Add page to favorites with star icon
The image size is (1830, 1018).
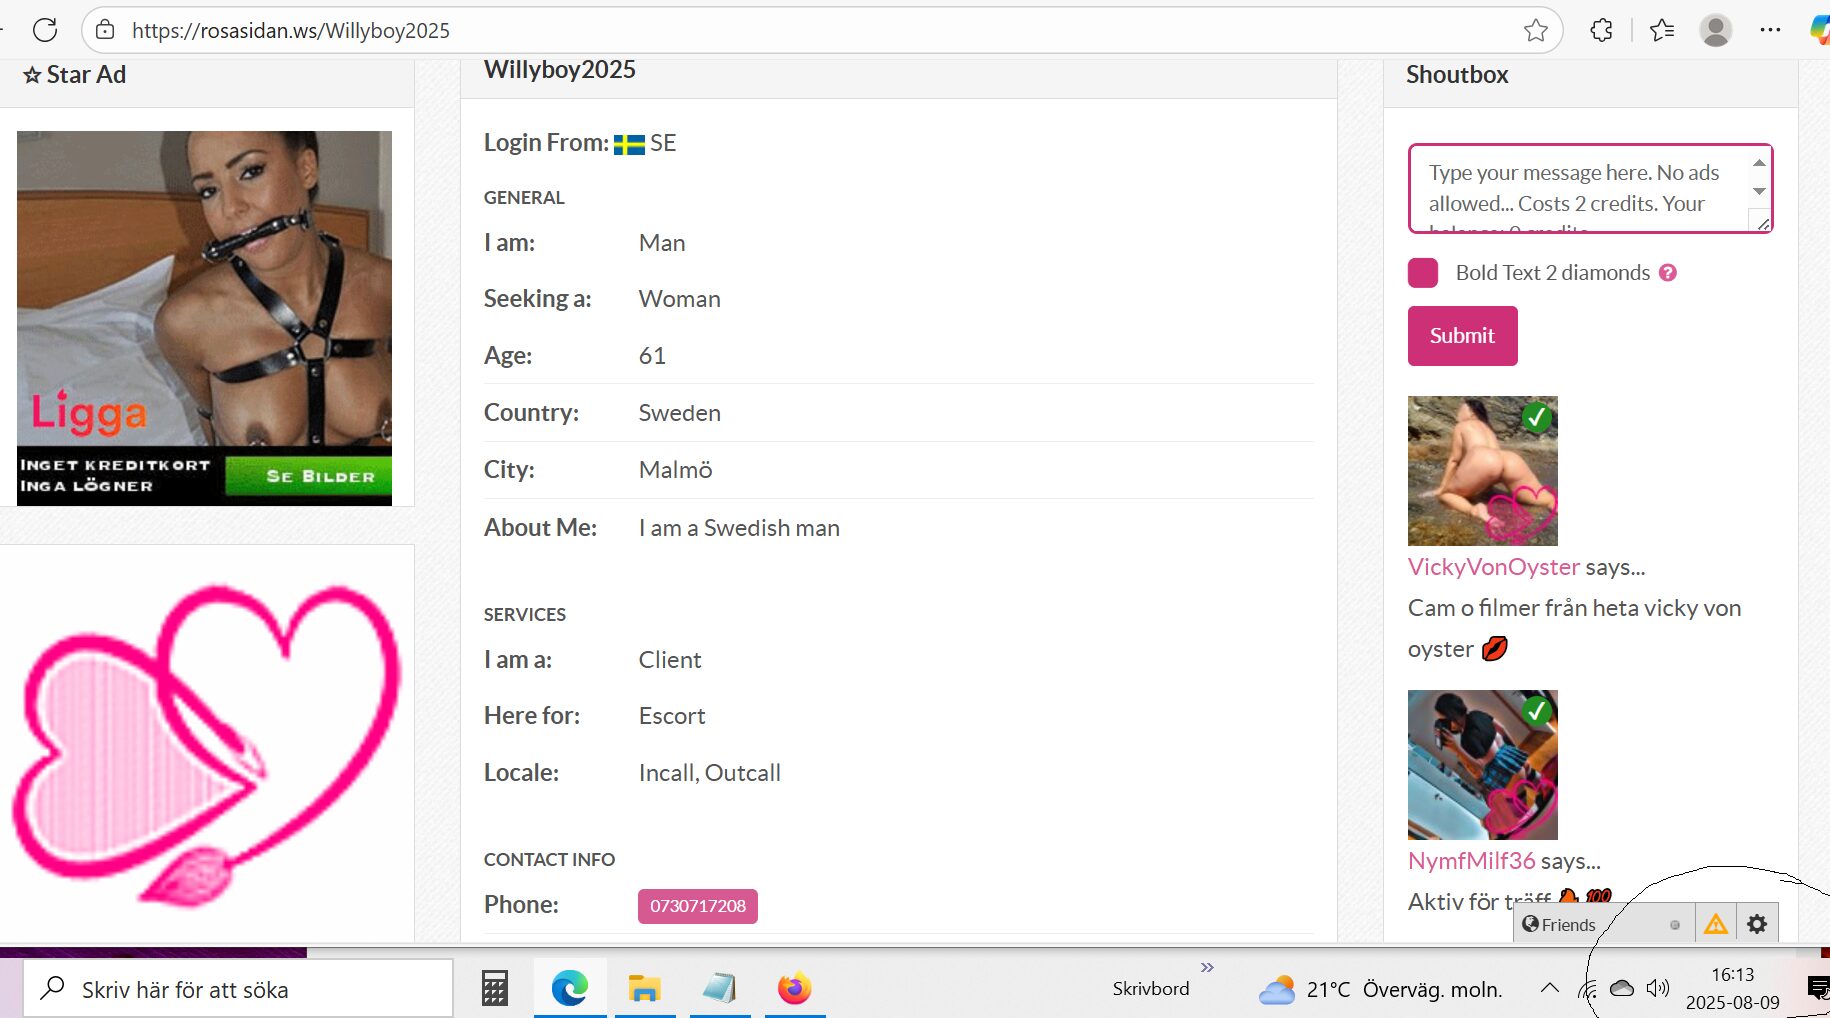click(1536, 30)
